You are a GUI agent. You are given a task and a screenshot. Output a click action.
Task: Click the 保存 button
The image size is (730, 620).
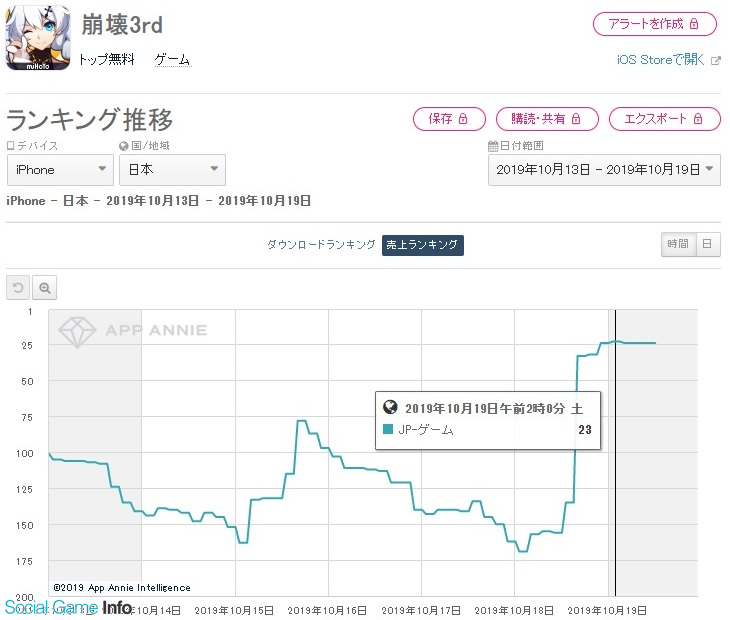point(449,119)
